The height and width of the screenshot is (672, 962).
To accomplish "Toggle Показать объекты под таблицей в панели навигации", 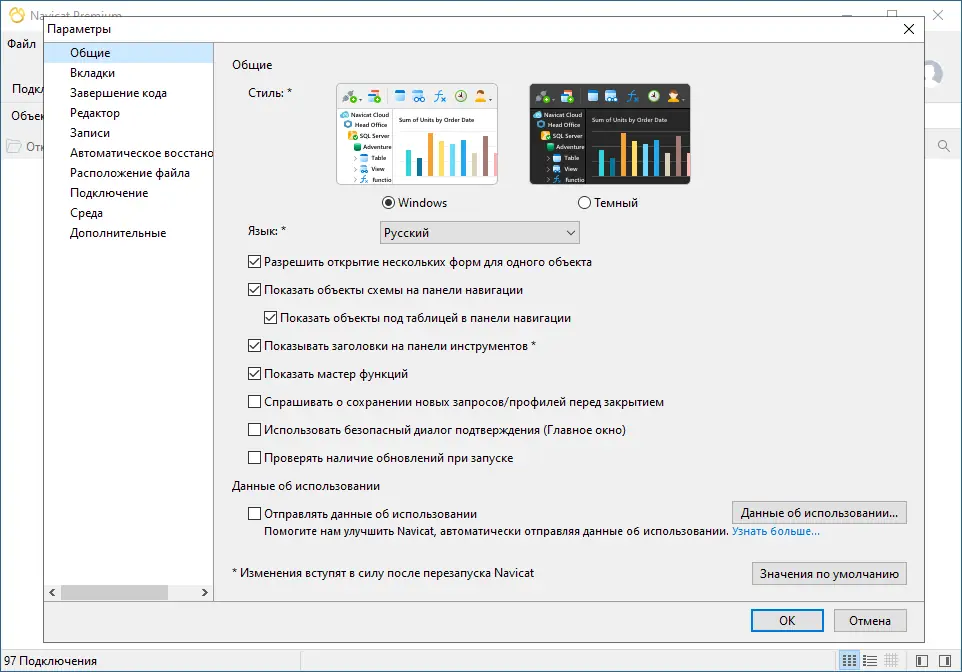I will tap(270, 318).
